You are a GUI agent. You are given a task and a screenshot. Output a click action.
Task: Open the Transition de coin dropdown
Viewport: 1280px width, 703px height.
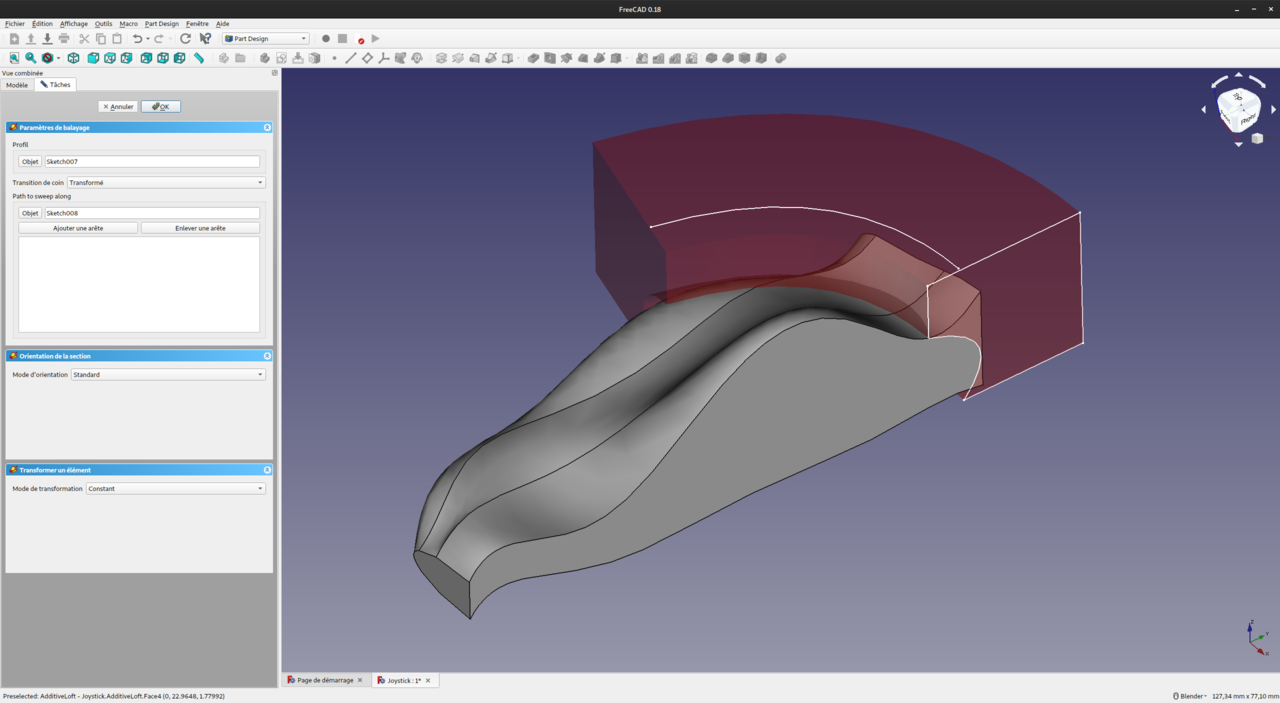click(x=166, y=183)
